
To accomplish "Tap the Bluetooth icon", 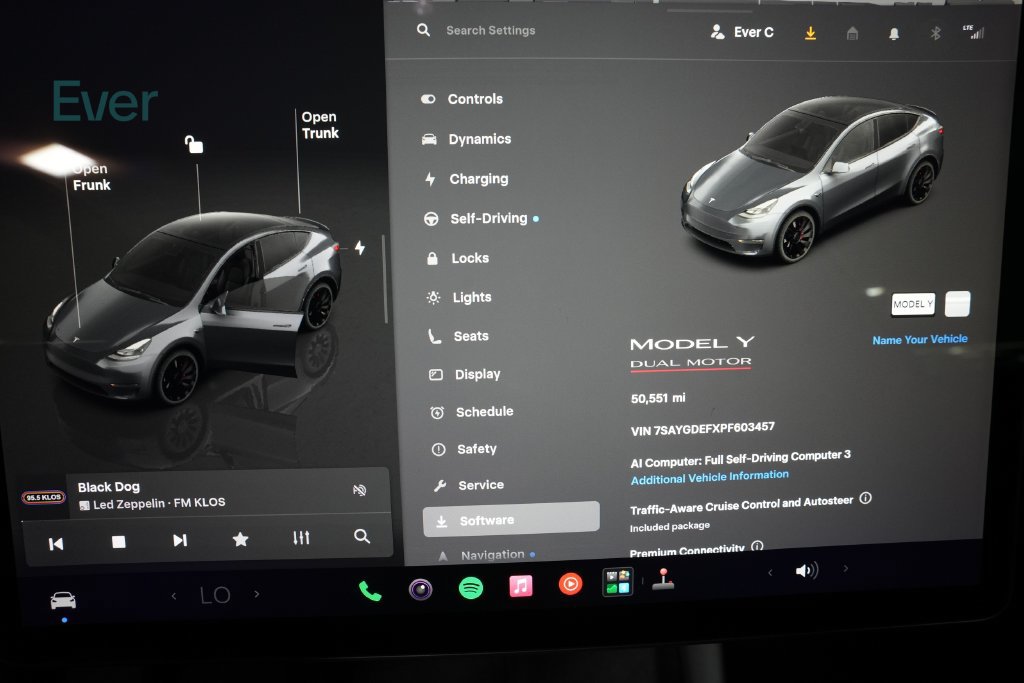I will pos(935,33).
